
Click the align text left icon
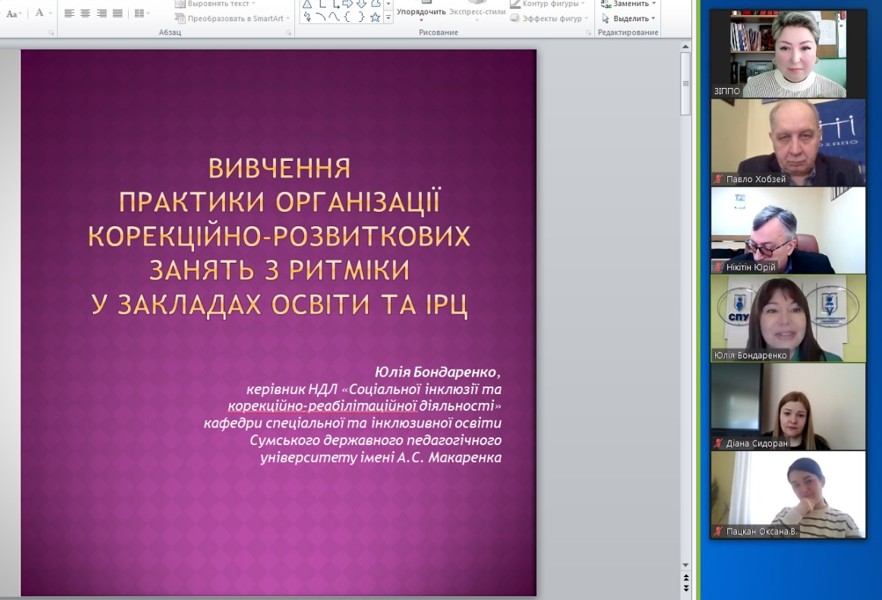point(70,13)
